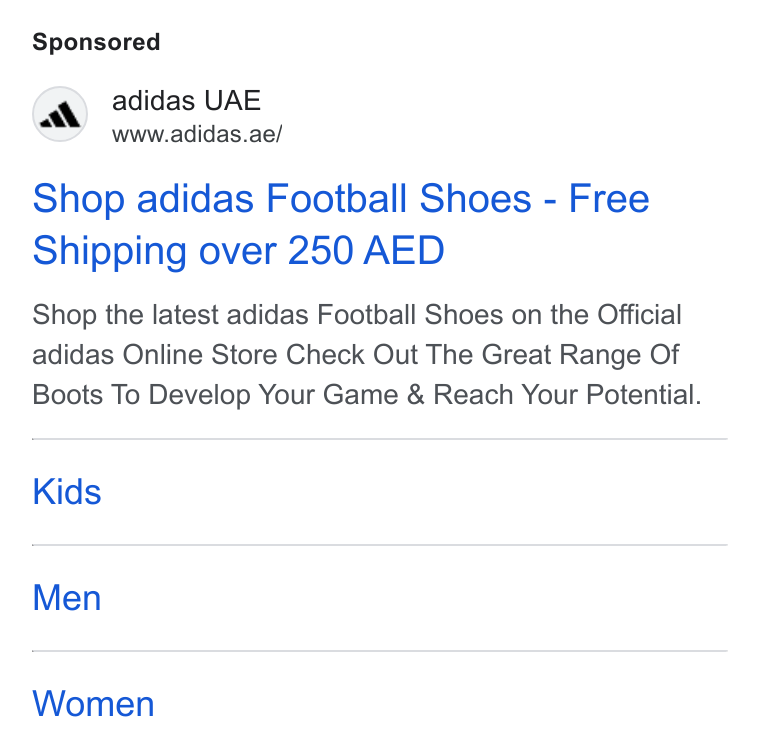Click the Shop adidas Football Shoes headline

[x=341, y=224]
